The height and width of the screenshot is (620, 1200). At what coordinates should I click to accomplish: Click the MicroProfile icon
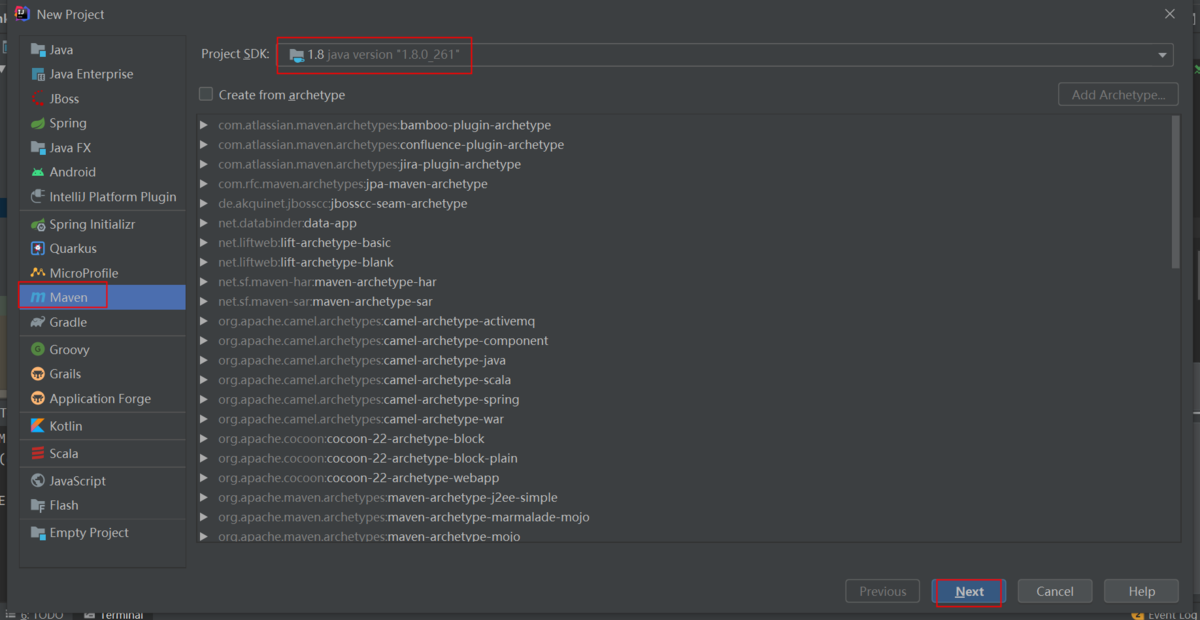click(x=38, y=273)
